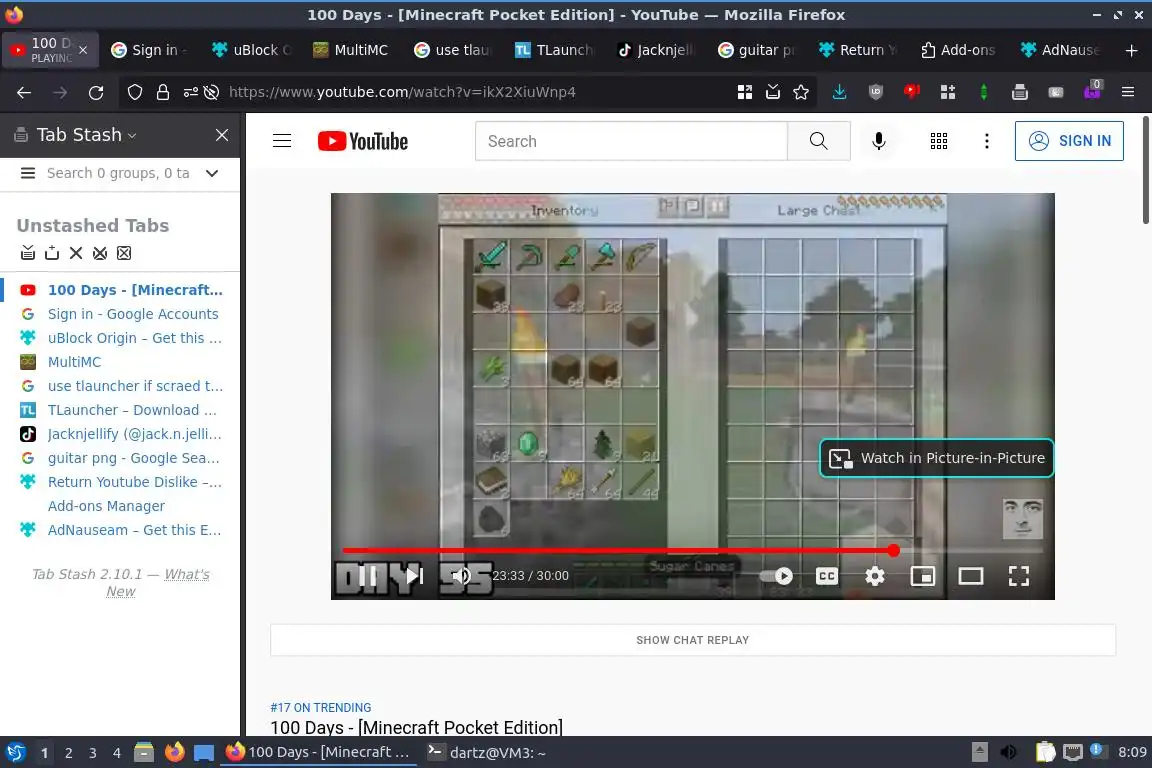Switch to the Add-ons browser tab

click(x=958, y=50)
